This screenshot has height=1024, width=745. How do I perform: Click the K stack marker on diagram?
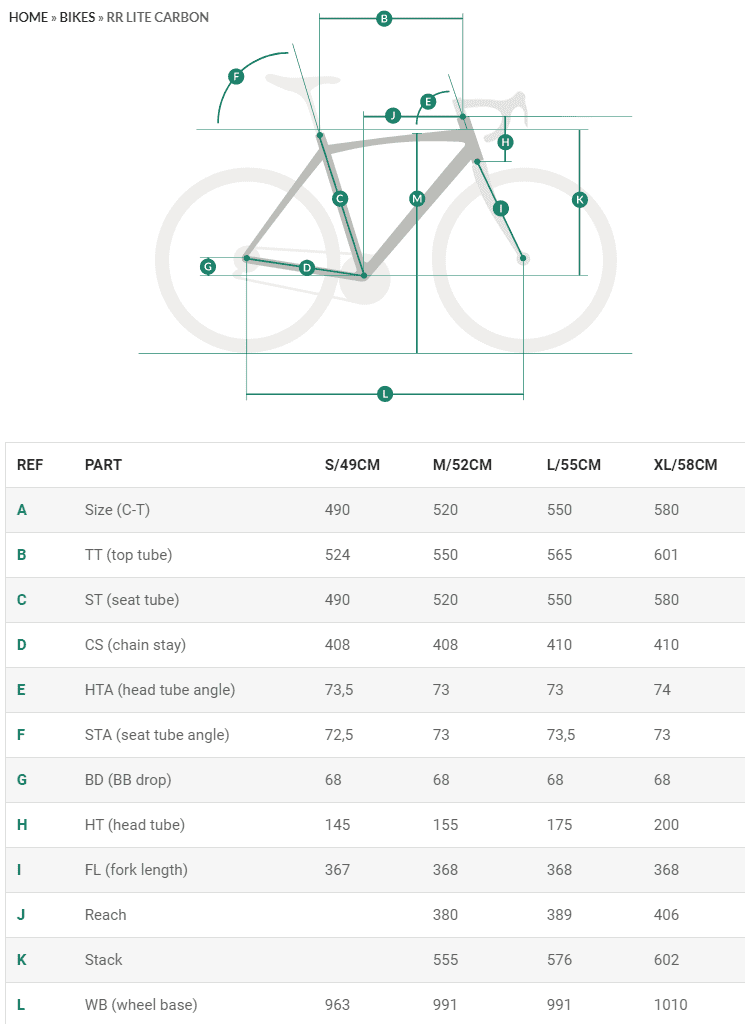coord(579,200)
